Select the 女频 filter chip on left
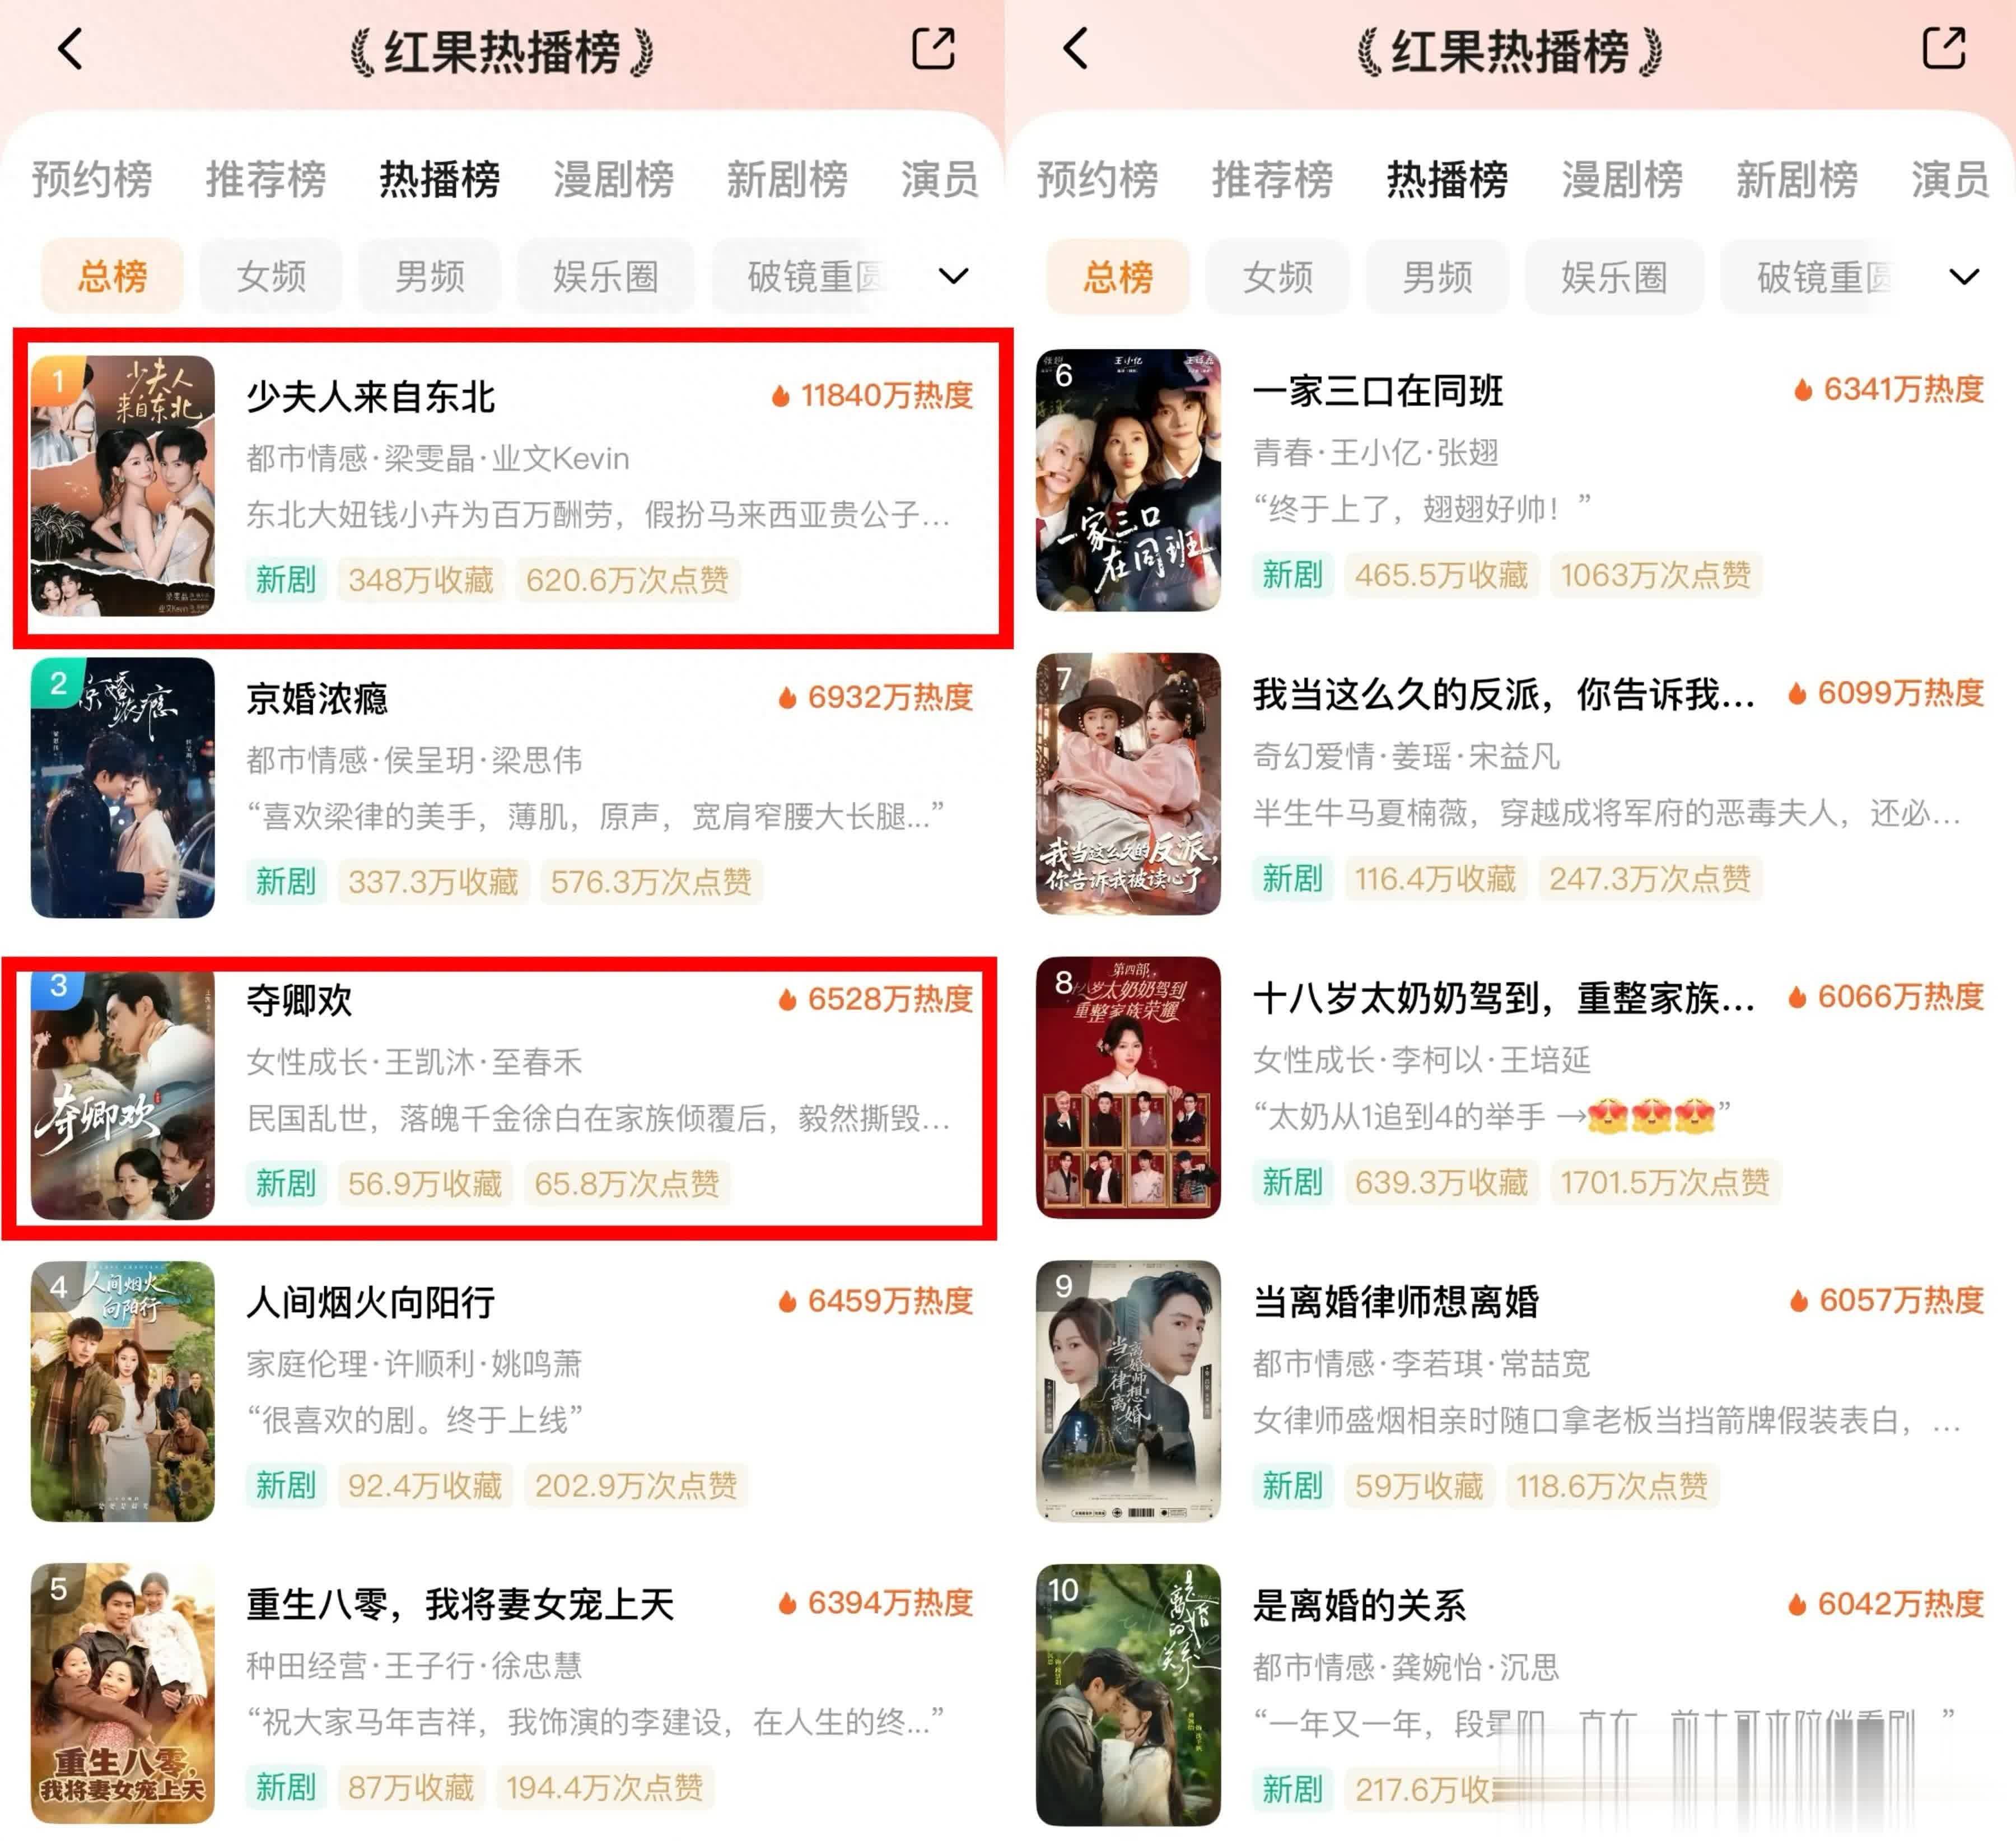2016x1841 pixels. point(271,276)
